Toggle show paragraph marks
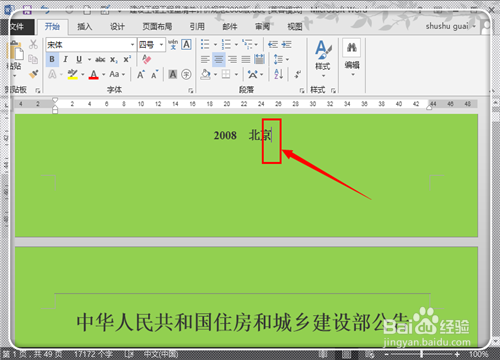Screen dimensions: 500x360 (x=298, y=74)
